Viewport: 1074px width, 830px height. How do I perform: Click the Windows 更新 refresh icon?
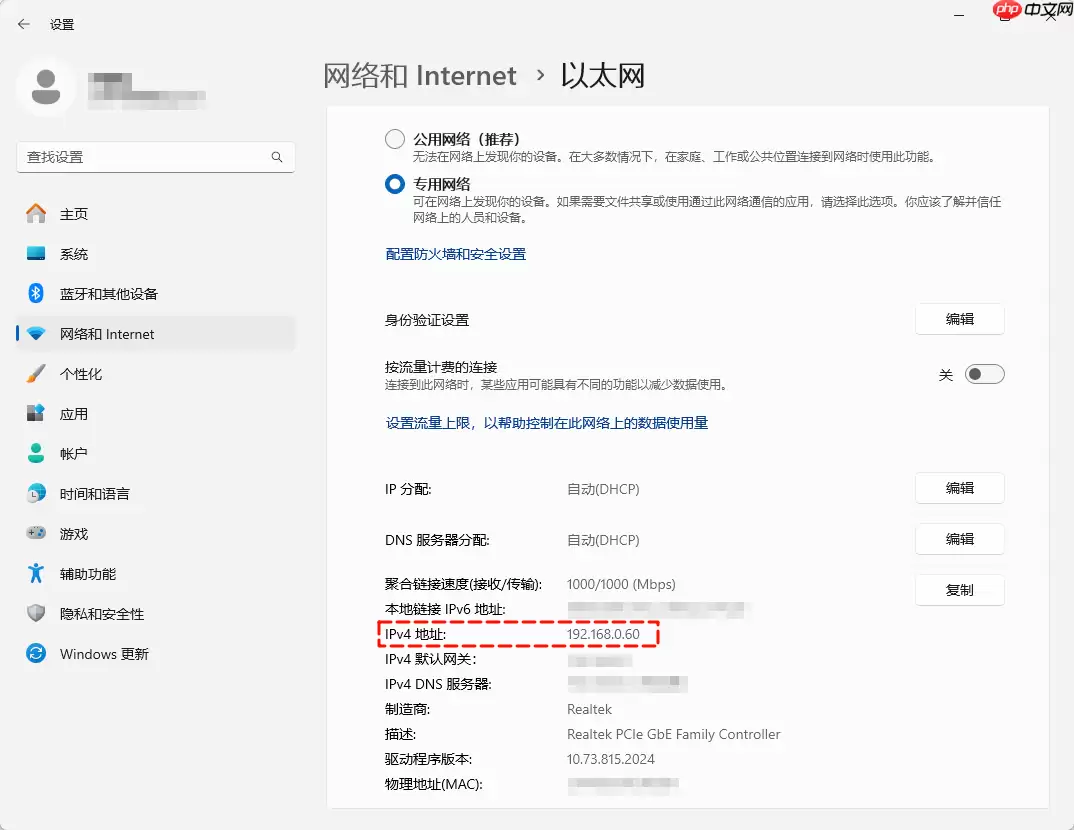(x=36, y=653)
